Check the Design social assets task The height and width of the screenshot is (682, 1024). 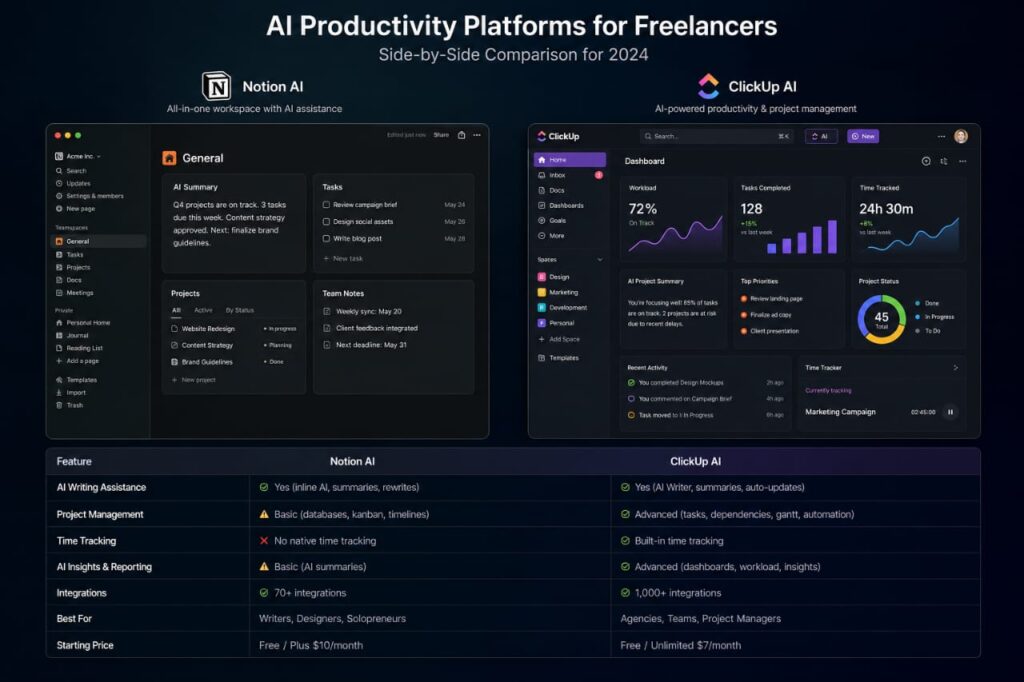click(326, 222)
